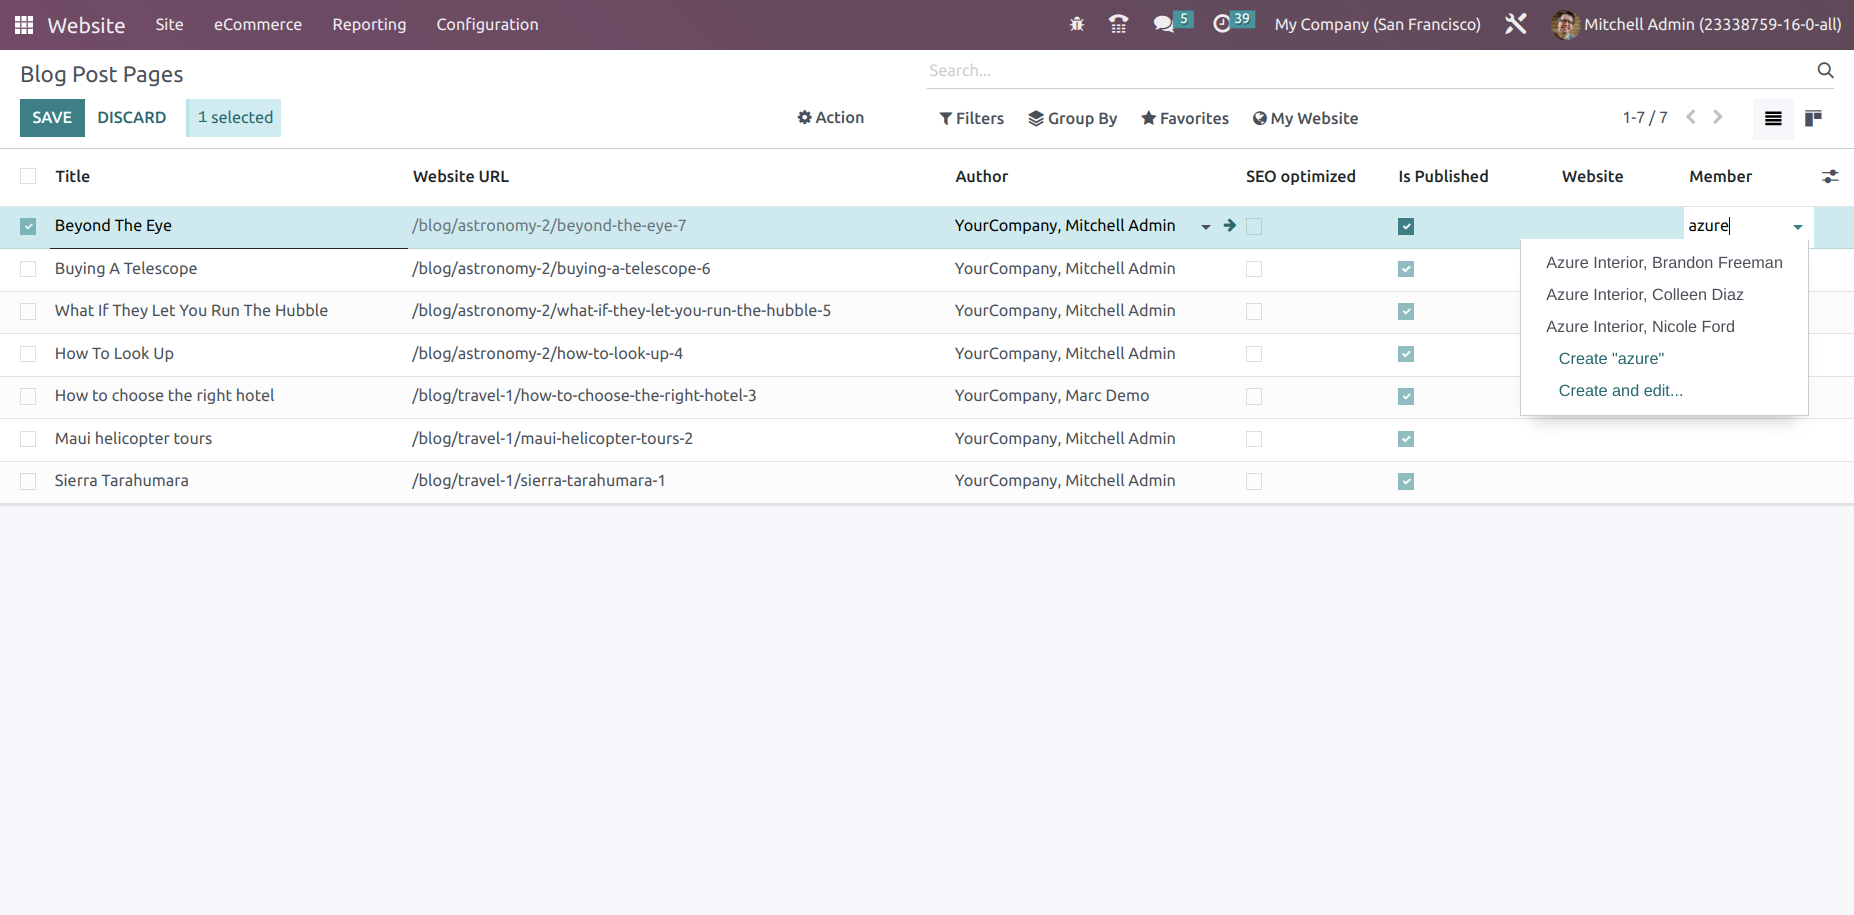The height and width of the screenshot is (915, 1854).
Task: Click the bug report icon
Action: [x=1077, y=23]
